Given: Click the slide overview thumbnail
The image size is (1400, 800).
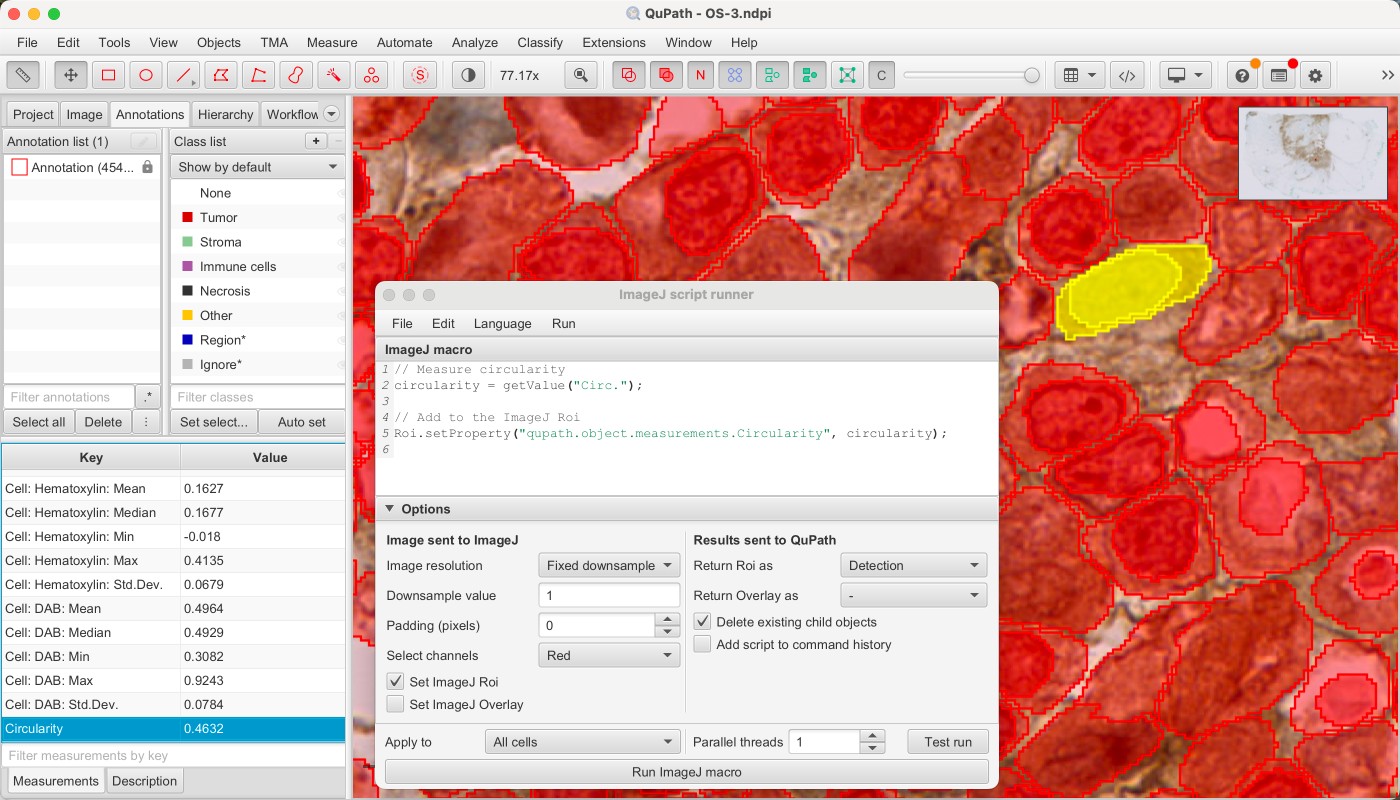Looking at the screenshot, I should point(1313,153).
